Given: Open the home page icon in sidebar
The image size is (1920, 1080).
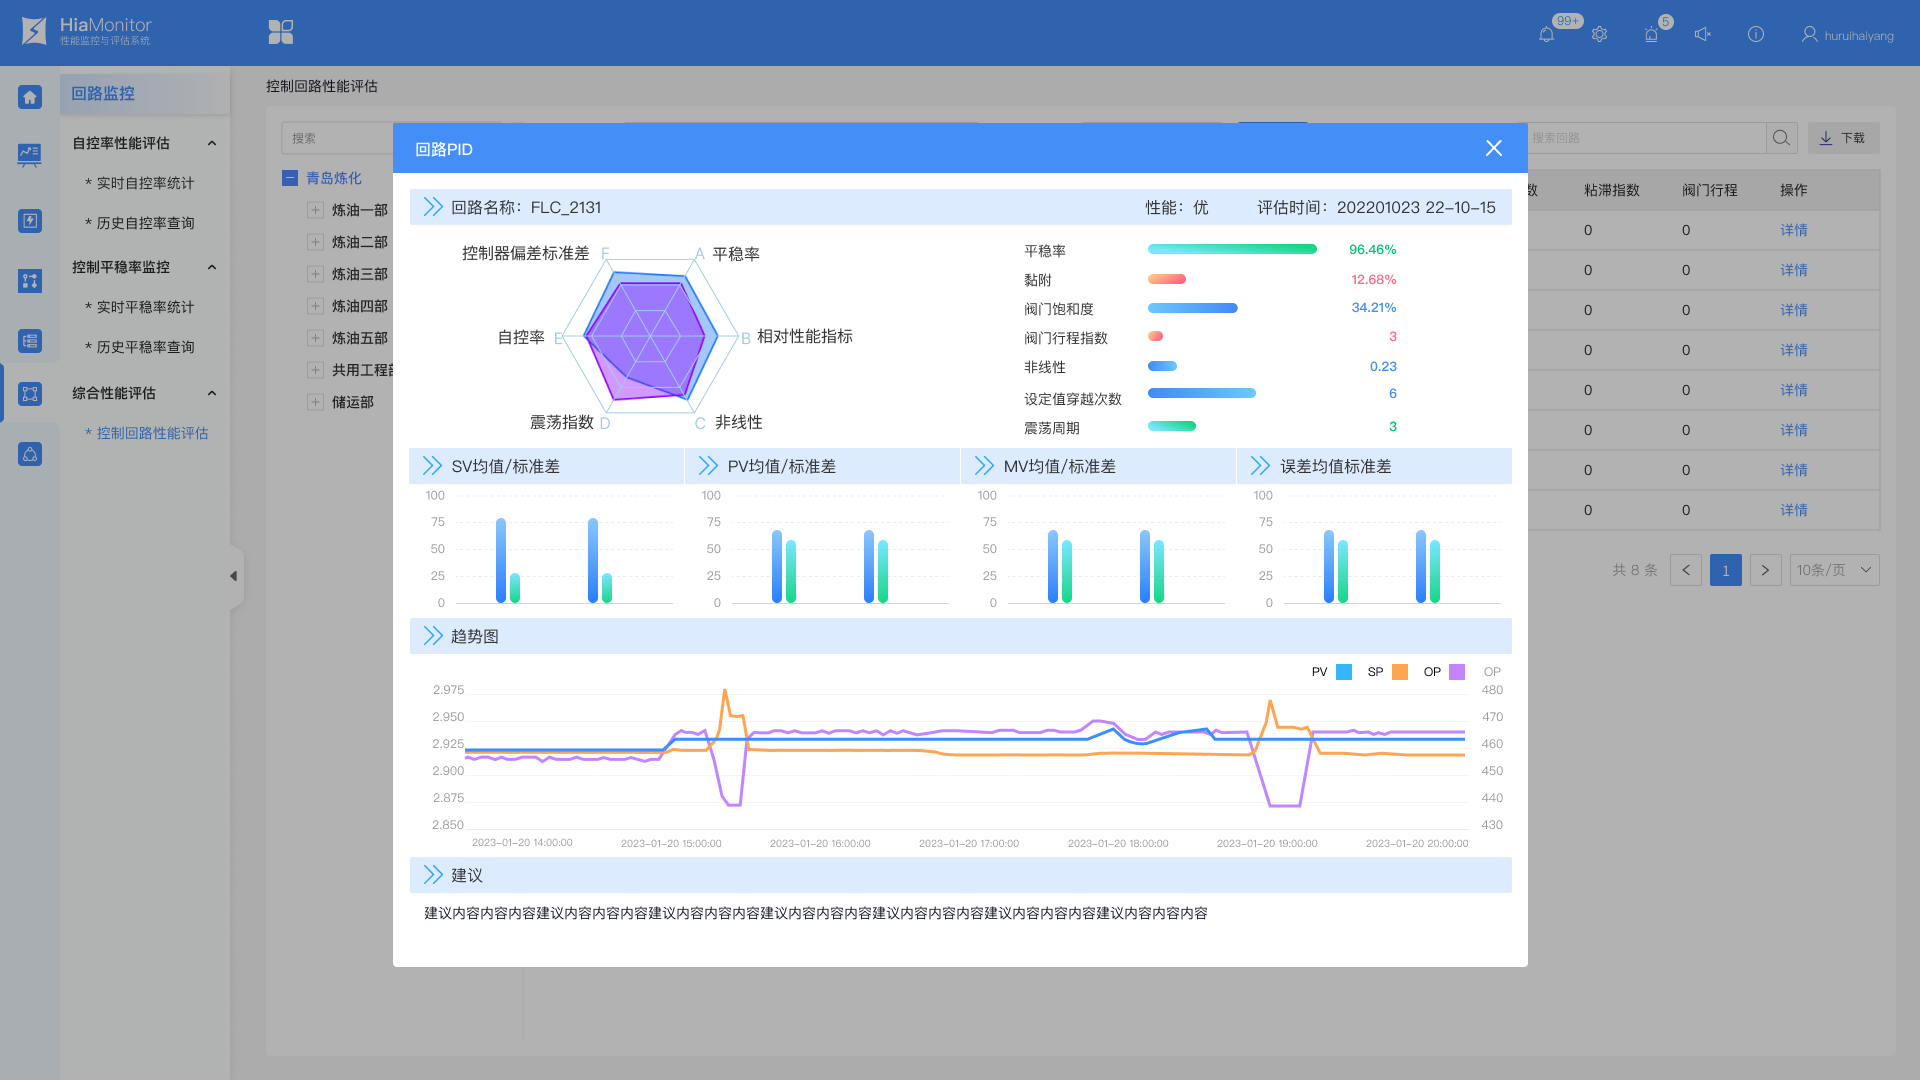Looking at the screenshot, I should (29, 95).
